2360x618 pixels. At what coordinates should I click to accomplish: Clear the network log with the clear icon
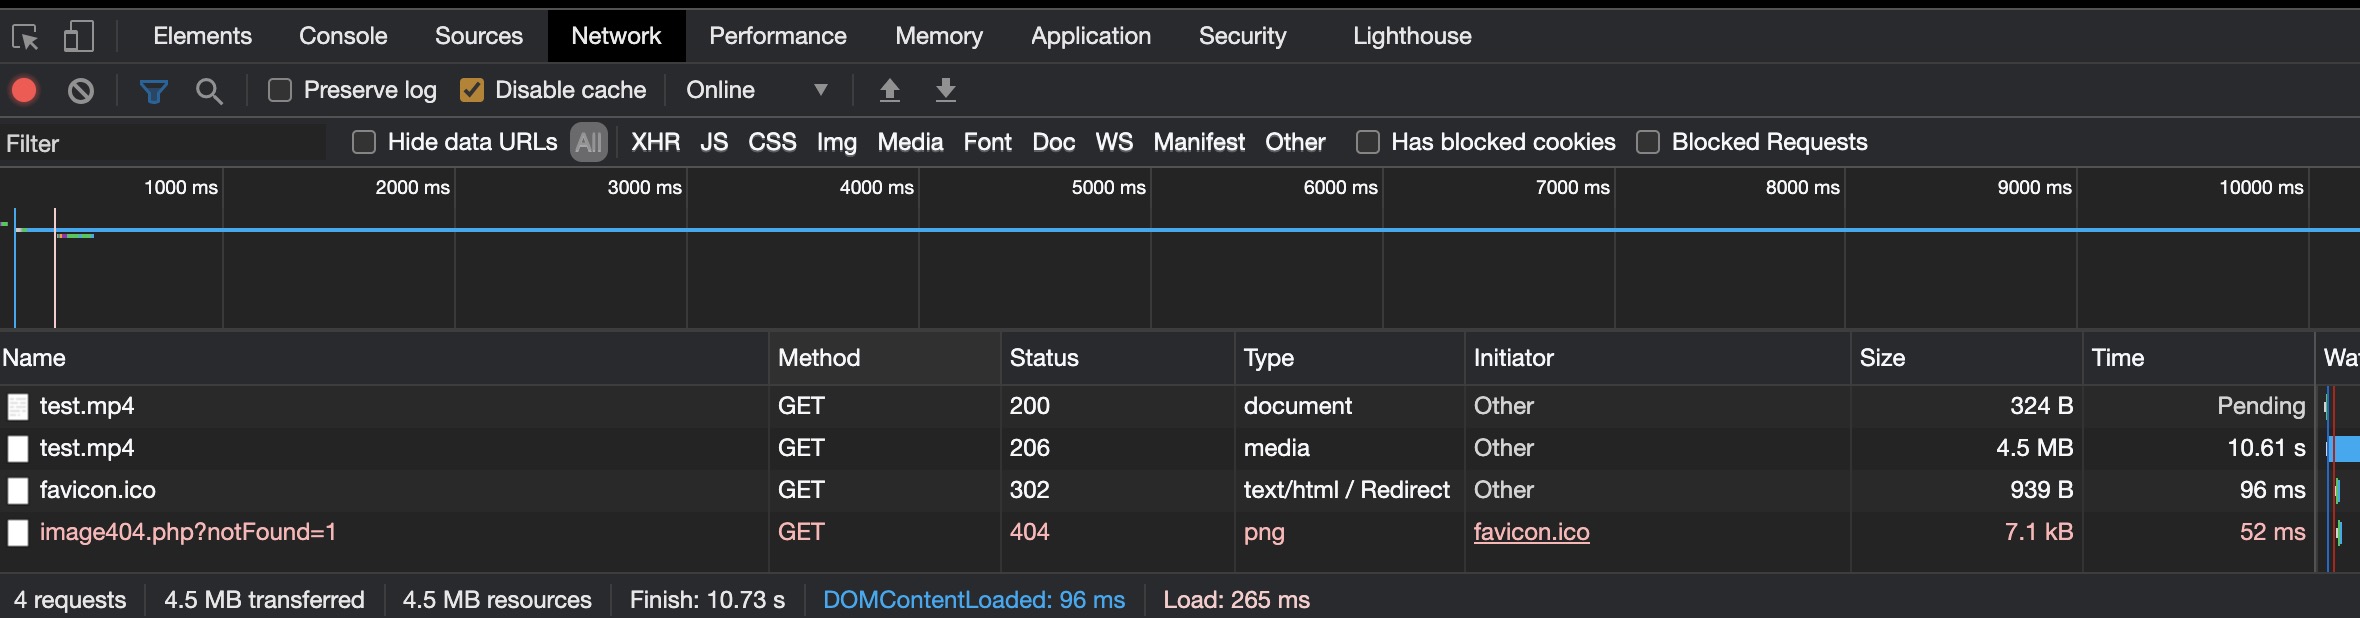[81, 91]
